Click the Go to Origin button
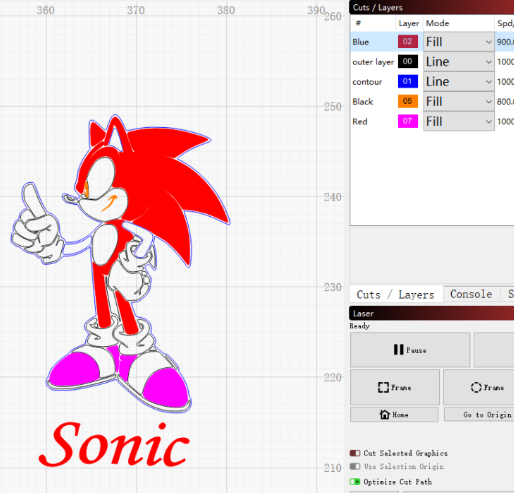 click(480, 415)
